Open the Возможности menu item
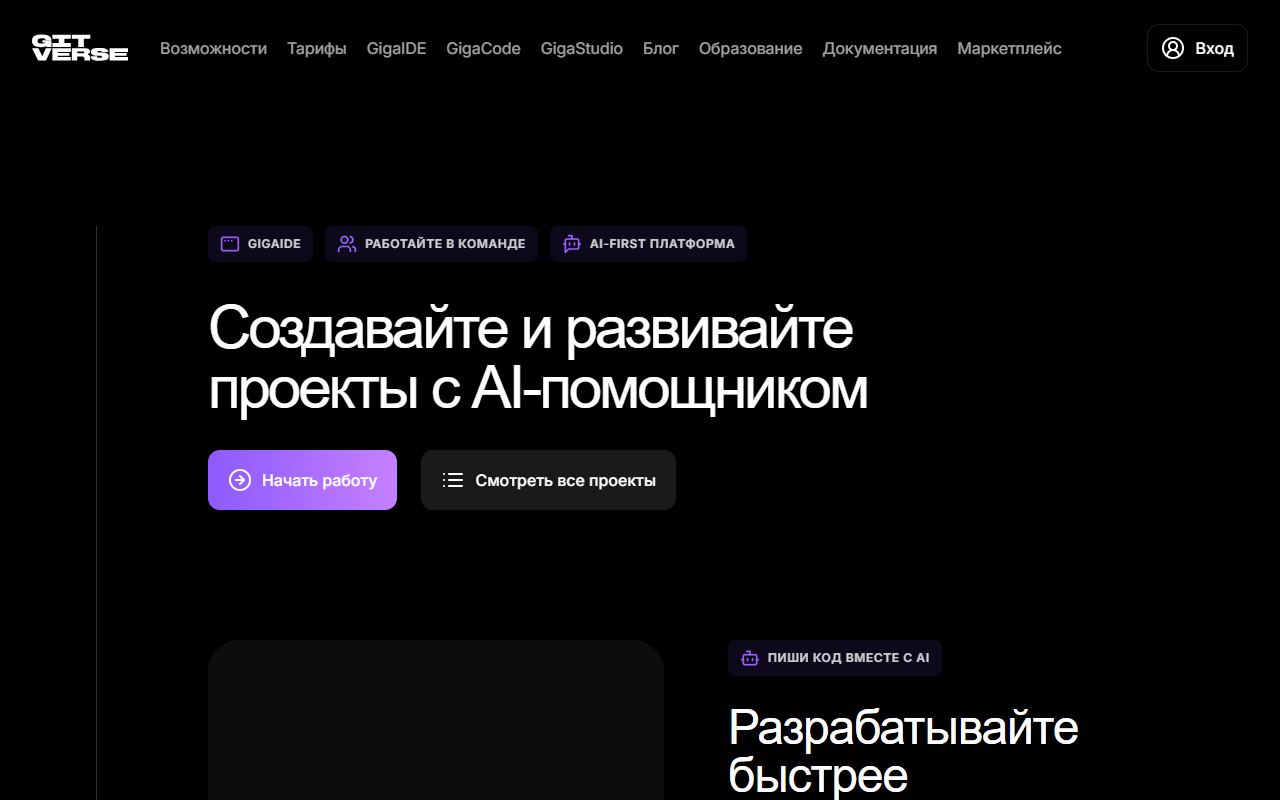1280x800 pixels. 213,48
